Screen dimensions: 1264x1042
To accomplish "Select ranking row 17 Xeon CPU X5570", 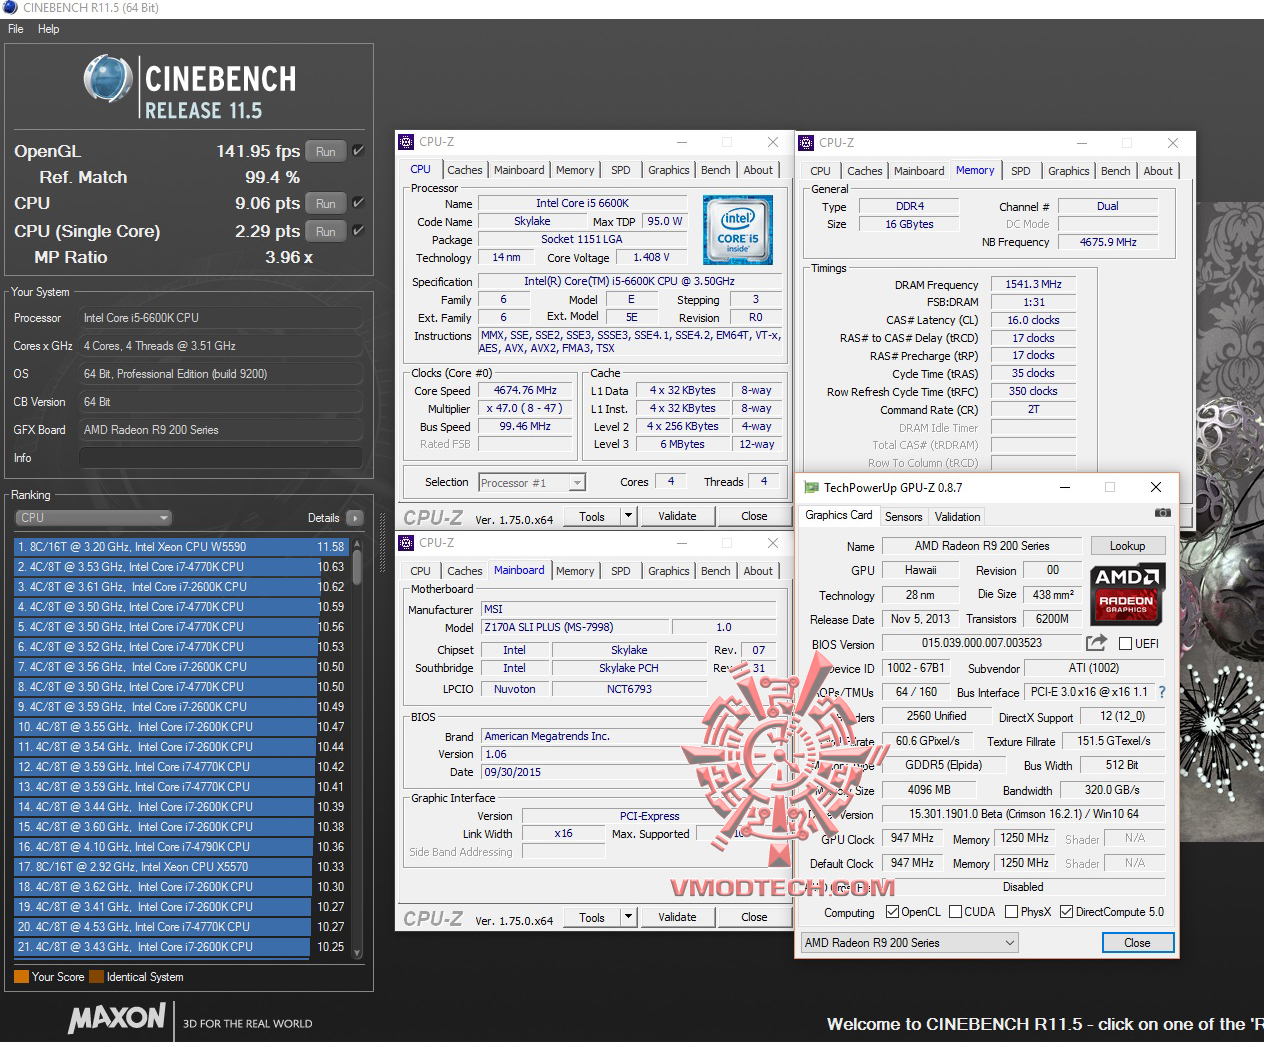I will pyautogui.click(x=180, y=867).
